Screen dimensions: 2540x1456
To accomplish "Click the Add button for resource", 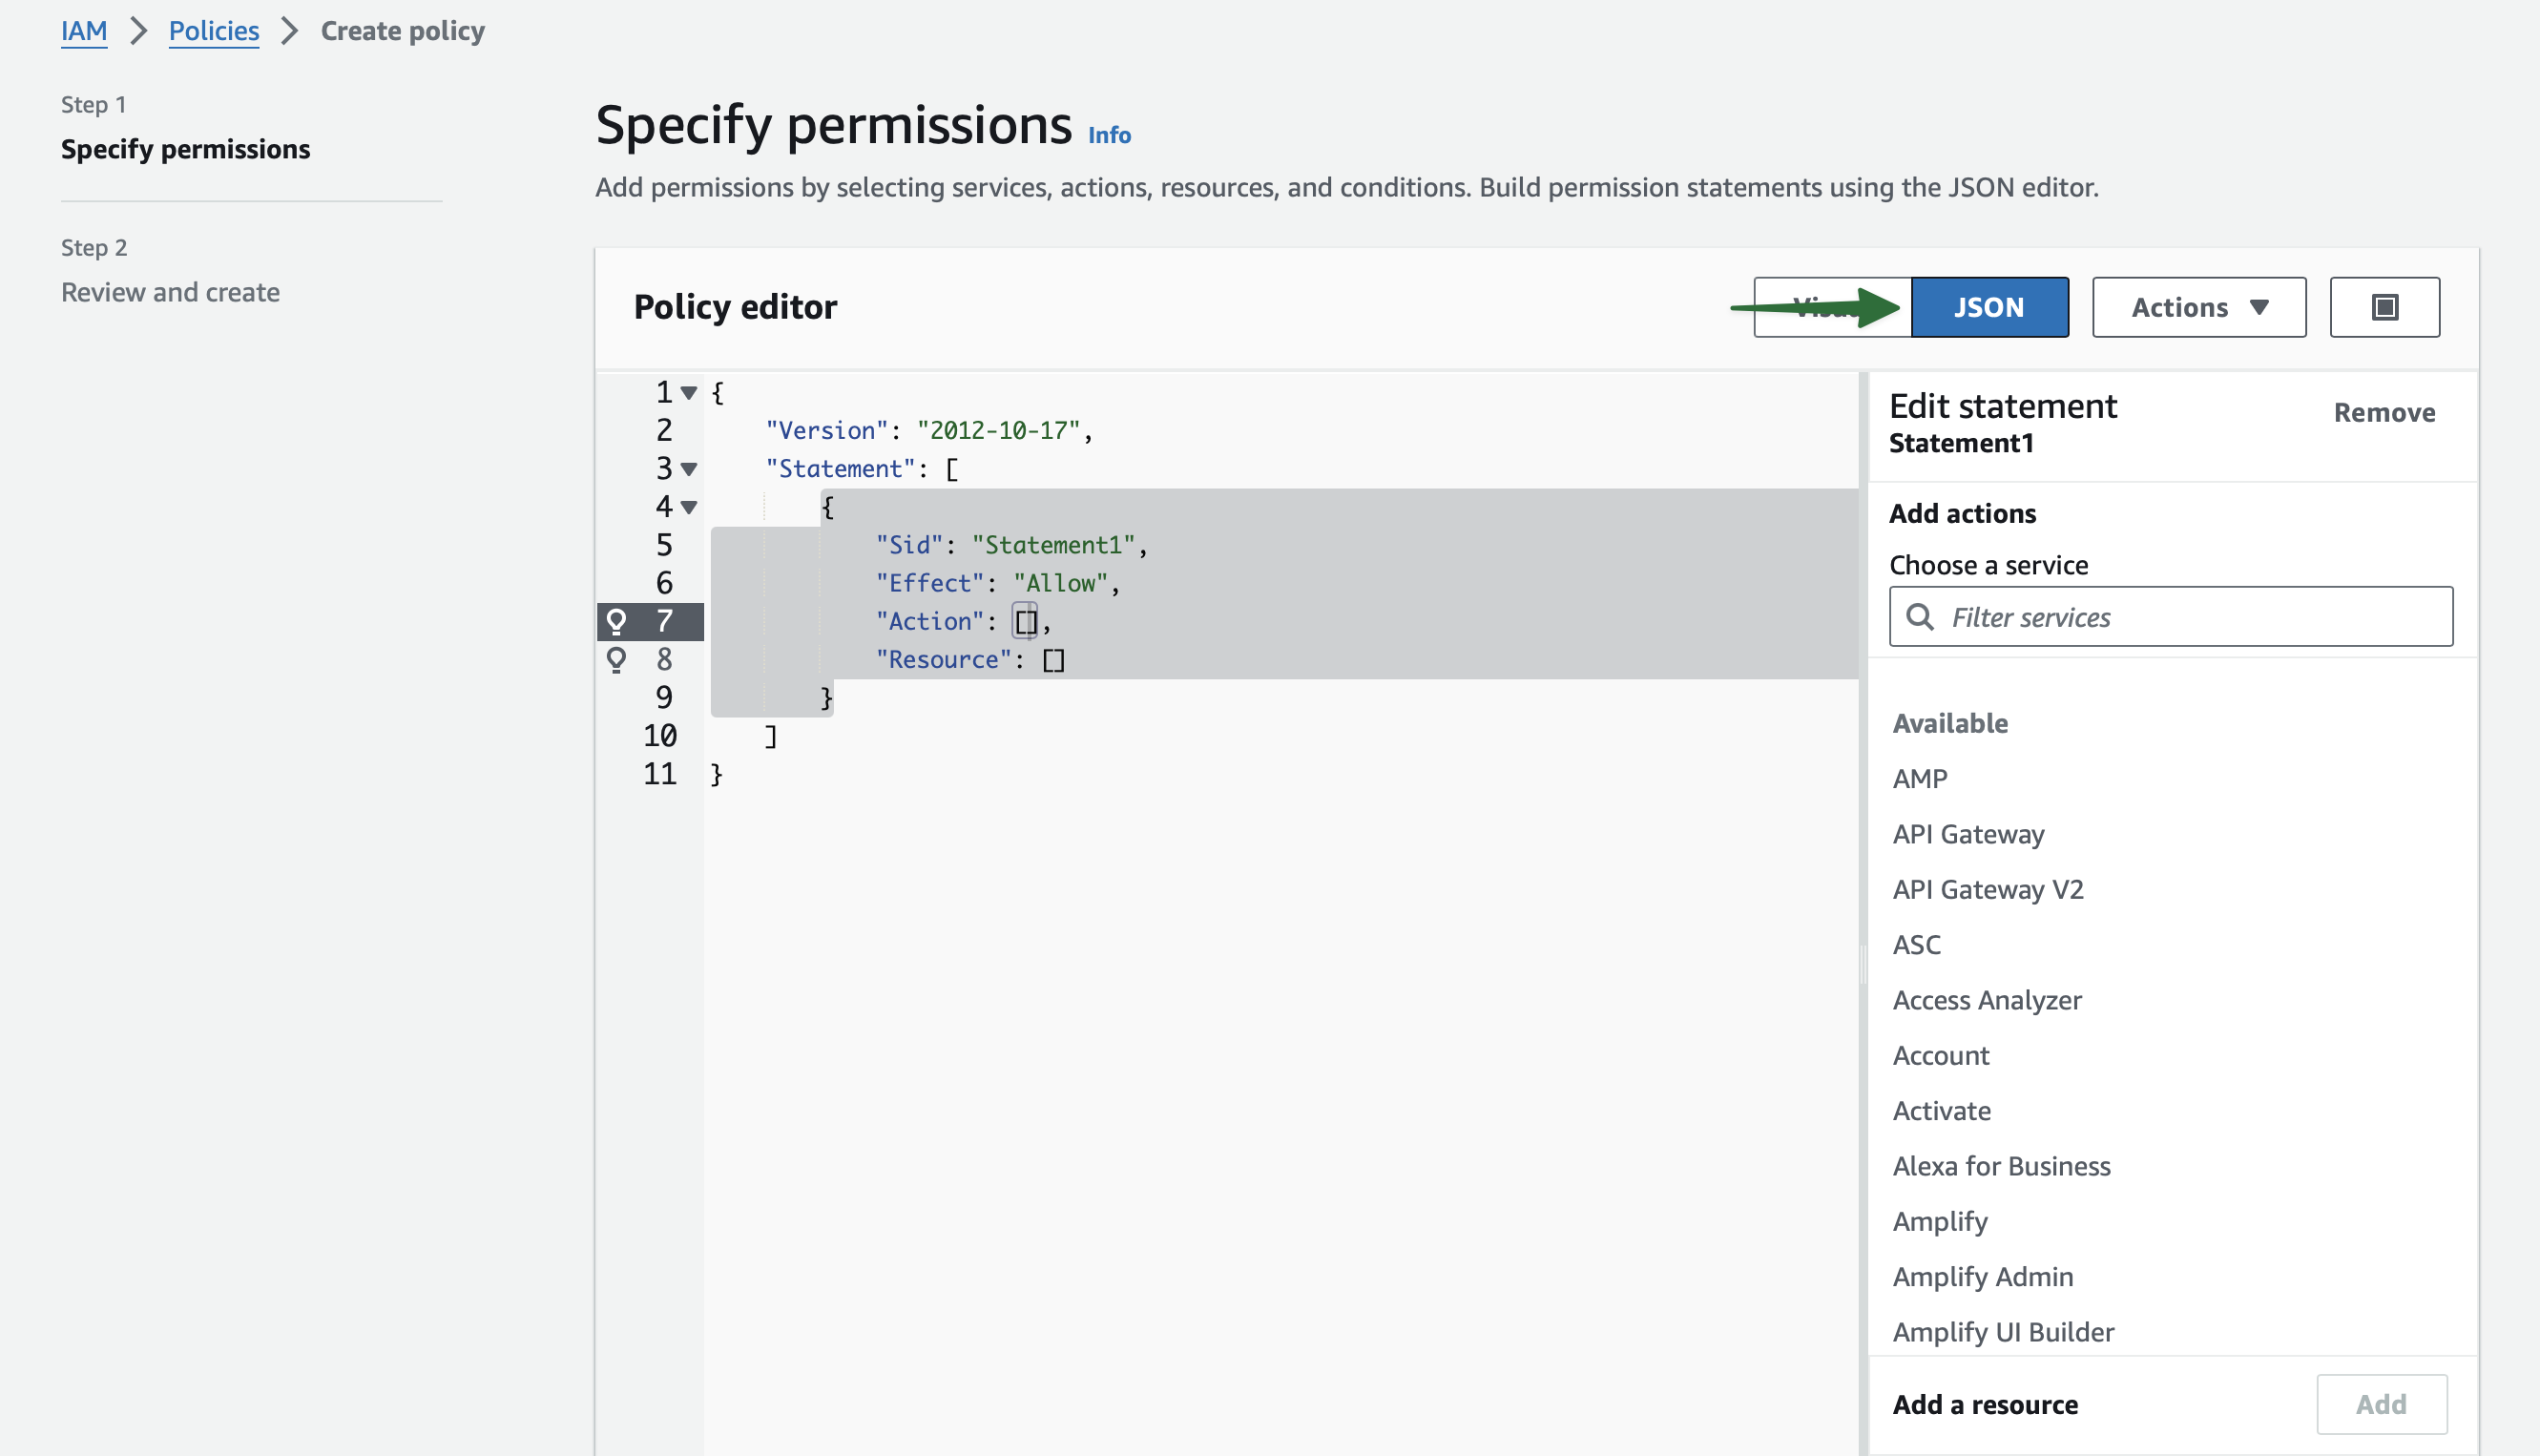I will pos(2380,1404).
